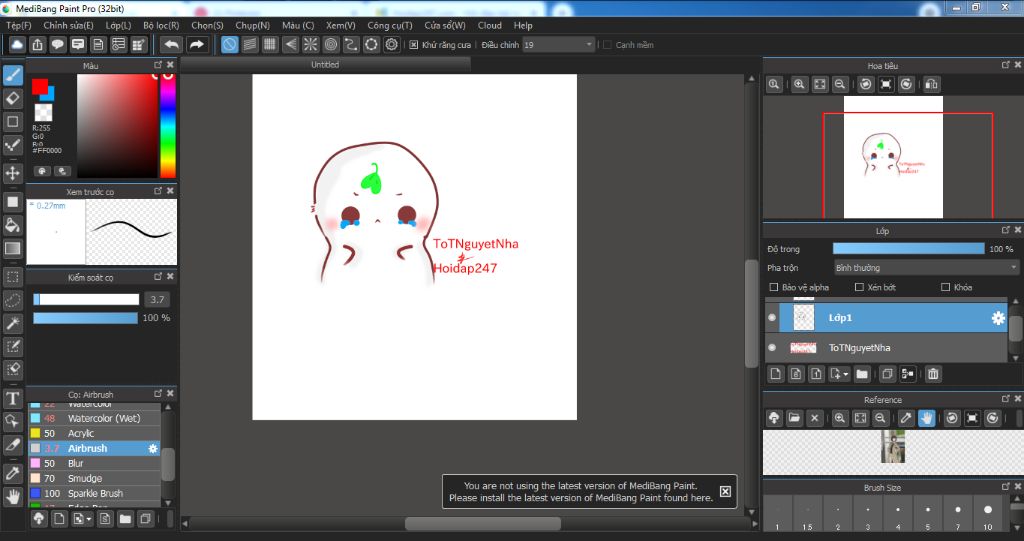Click the Undo arrow
The width and height of the screenshot is (1024, 541).
click(171, 44)
